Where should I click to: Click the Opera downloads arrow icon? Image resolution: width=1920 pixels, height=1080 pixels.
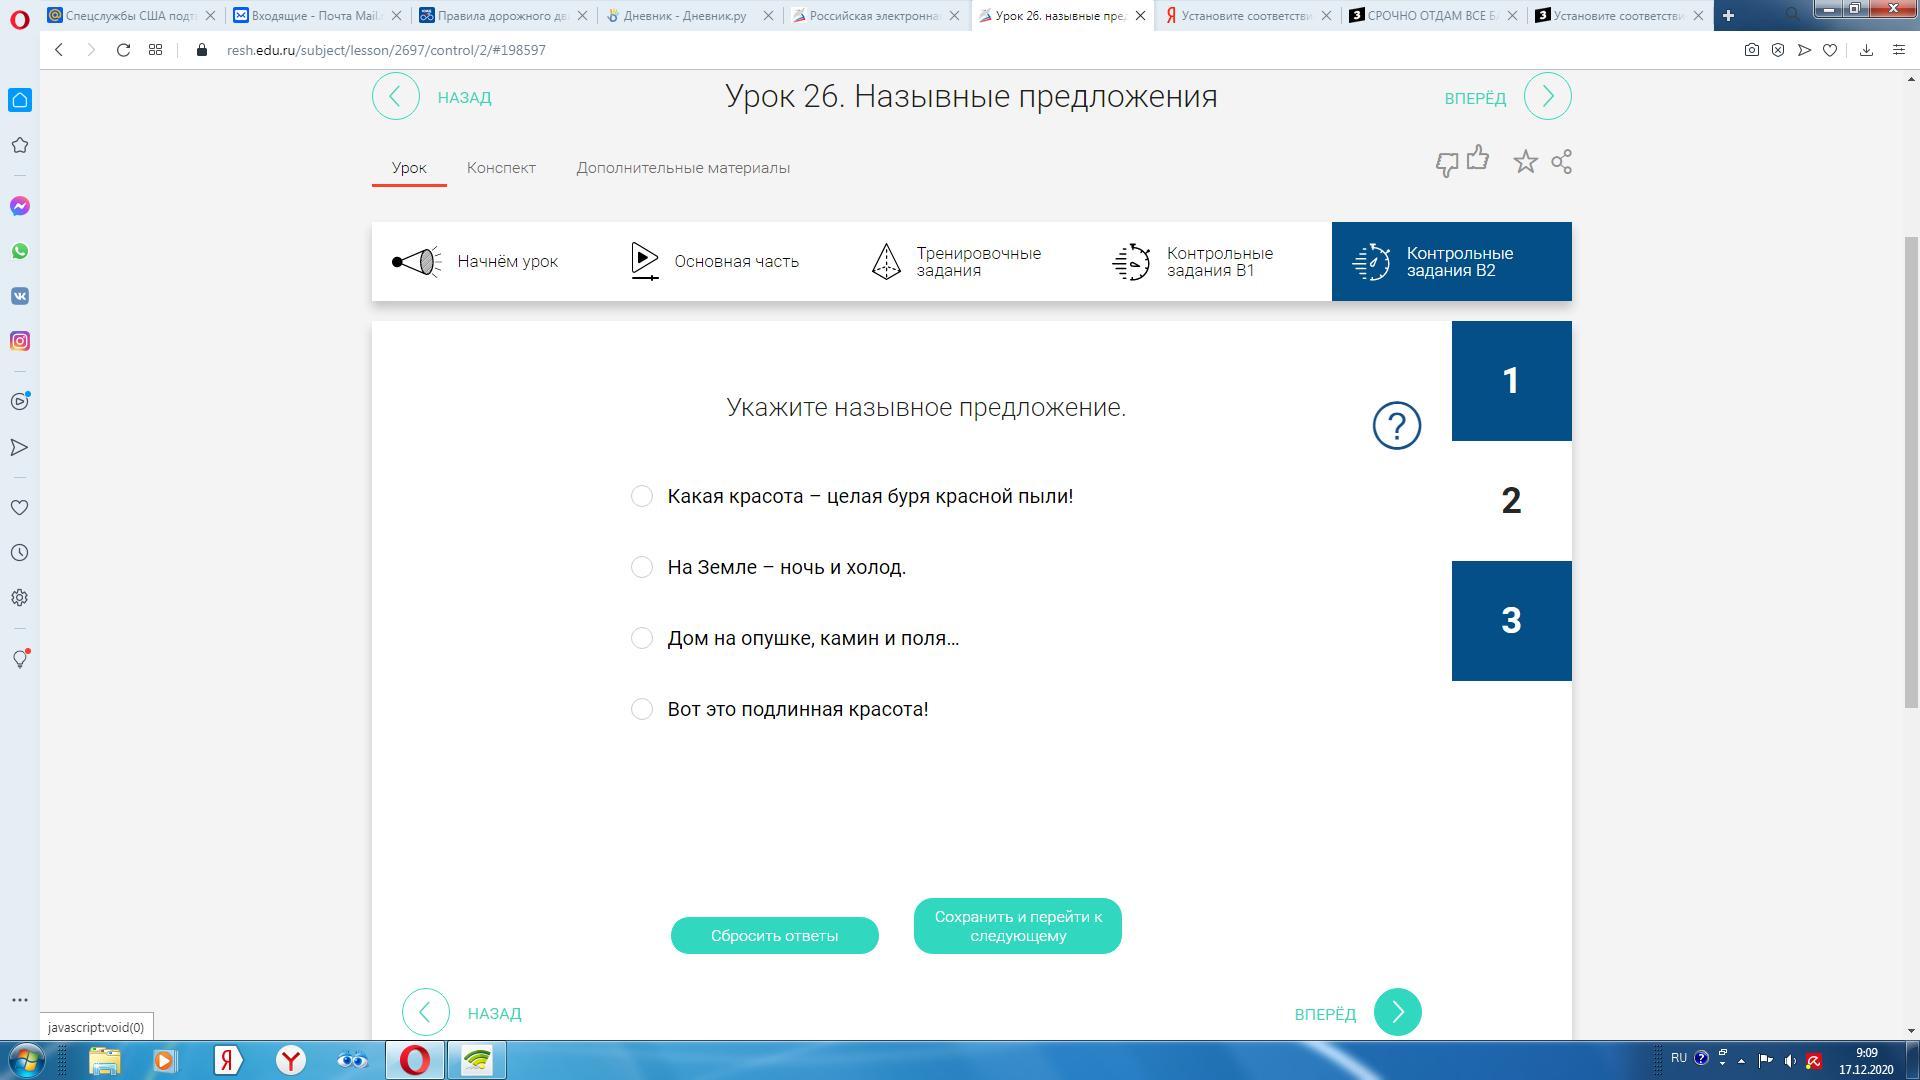pos(1866,50)
